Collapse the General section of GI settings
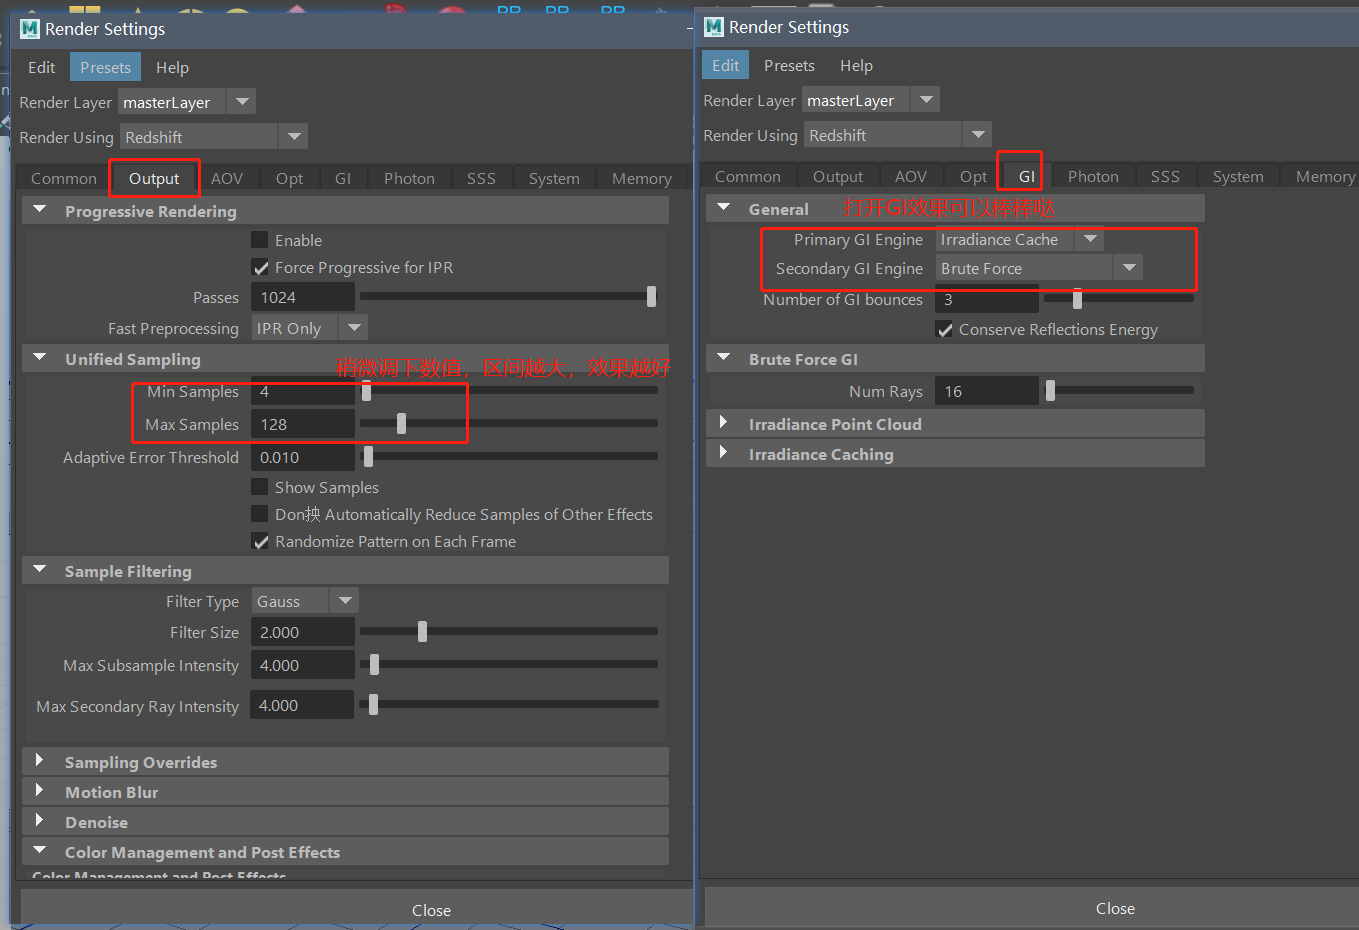The image size is (1359, 930). tap(724, 208)
